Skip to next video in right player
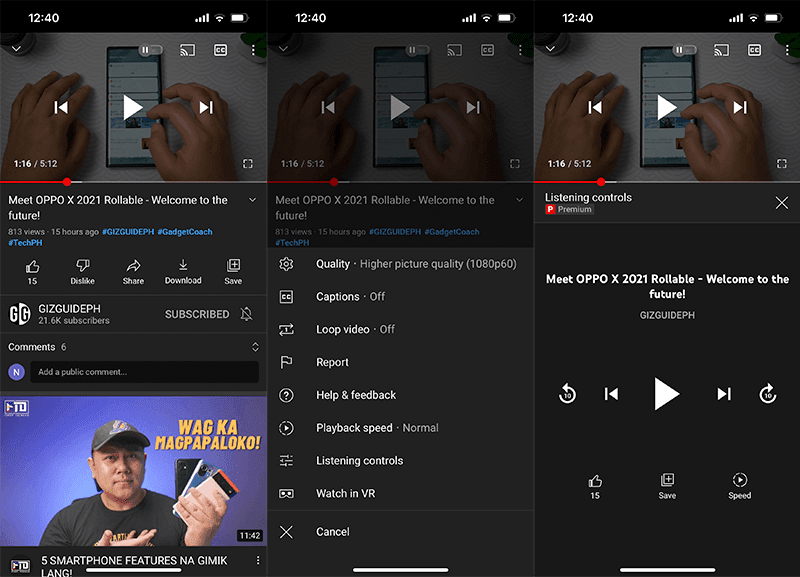 click(x=740, y=108)
